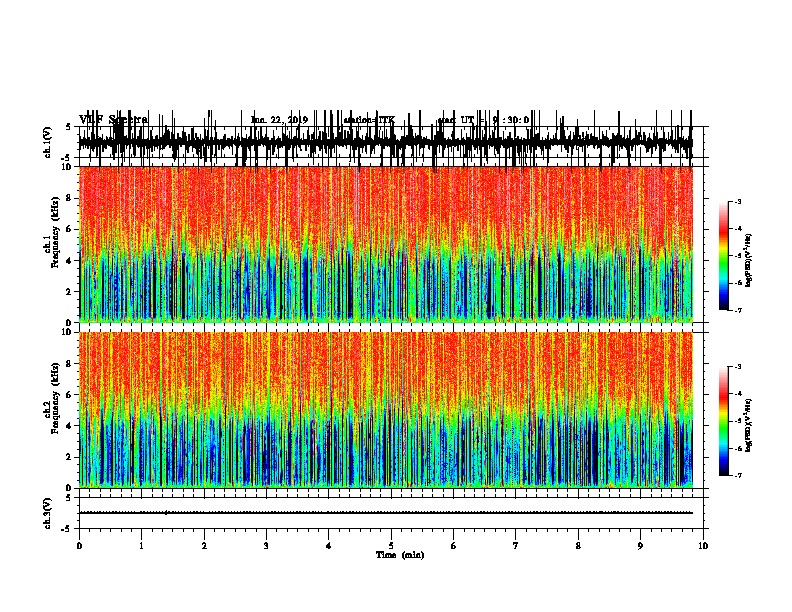
Task: Click the '6' kHz tick on ch.2 spectrogram
Action: pyautogui.click(x=69, y=395)
